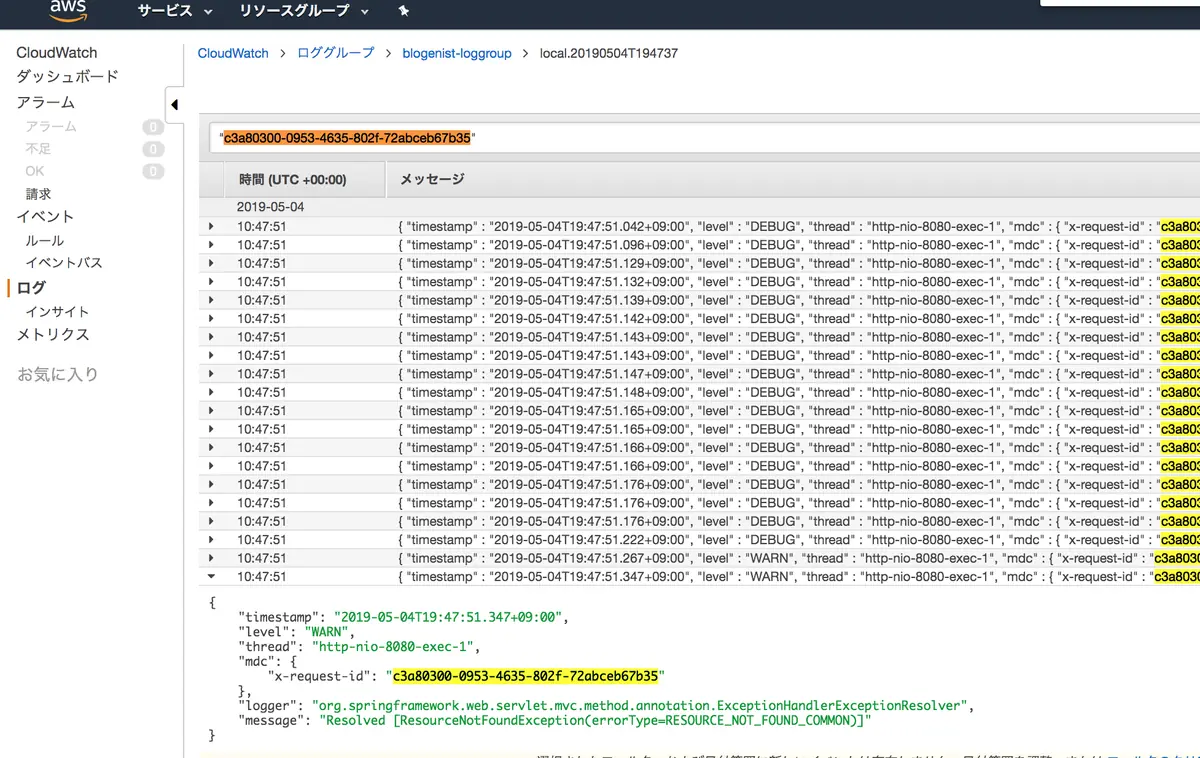Open ルール under イベント in sidebar

coord(45,241)
